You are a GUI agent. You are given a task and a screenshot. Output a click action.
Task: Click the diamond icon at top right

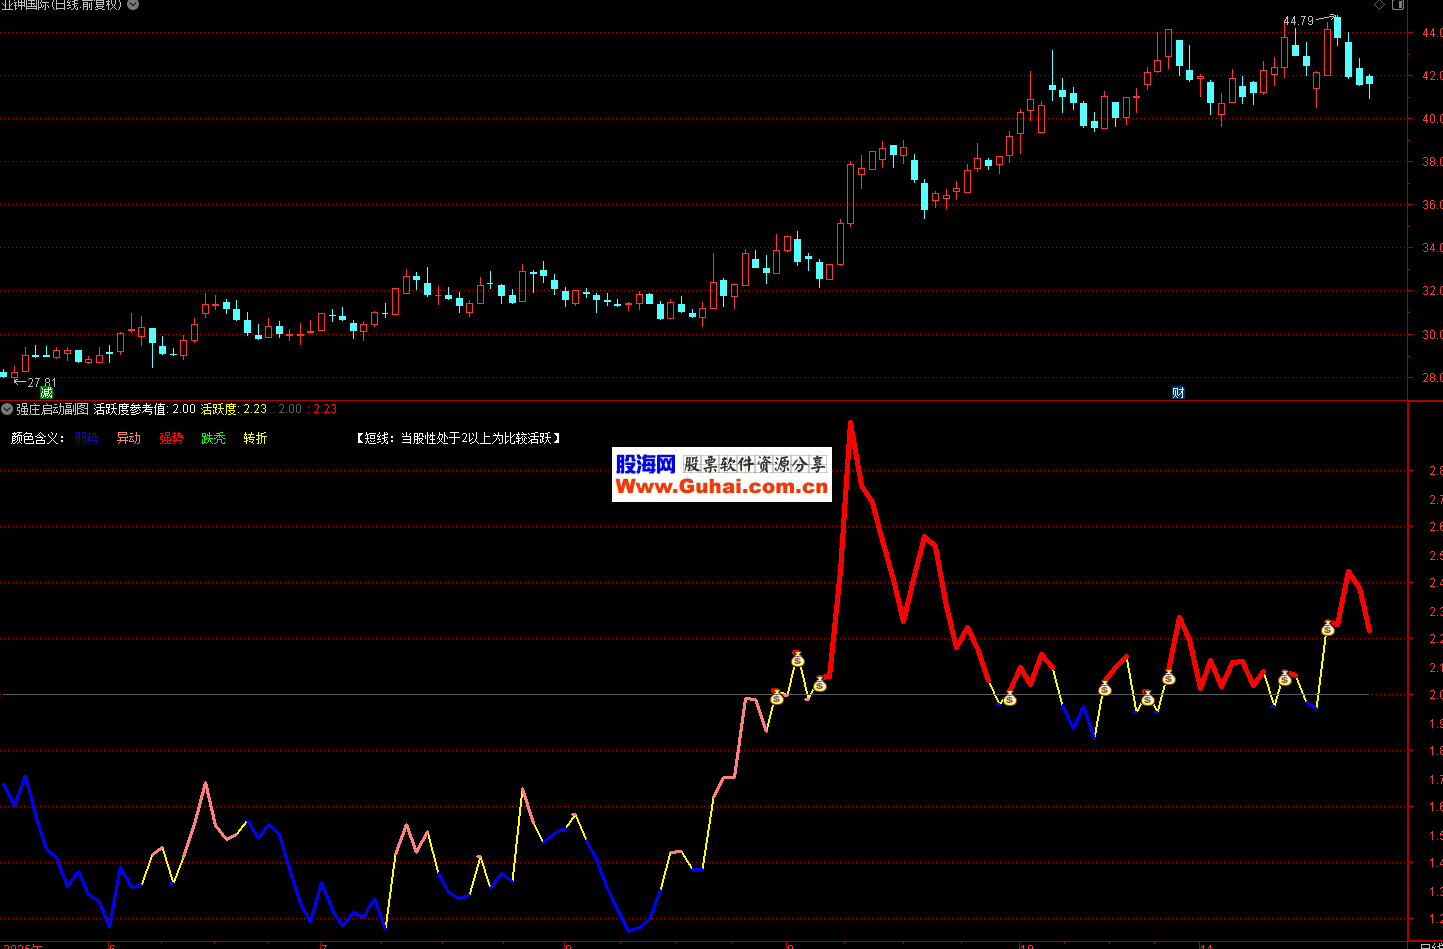(x=1380, y=5)
